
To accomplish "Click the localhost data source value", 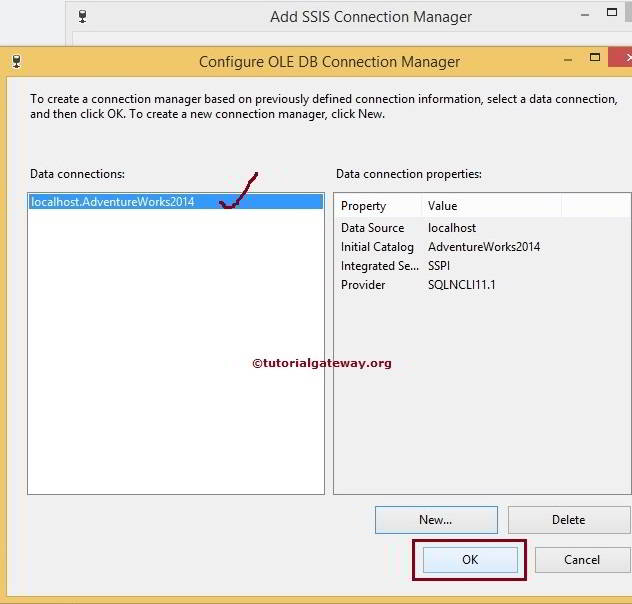I will tap(452, 228).
